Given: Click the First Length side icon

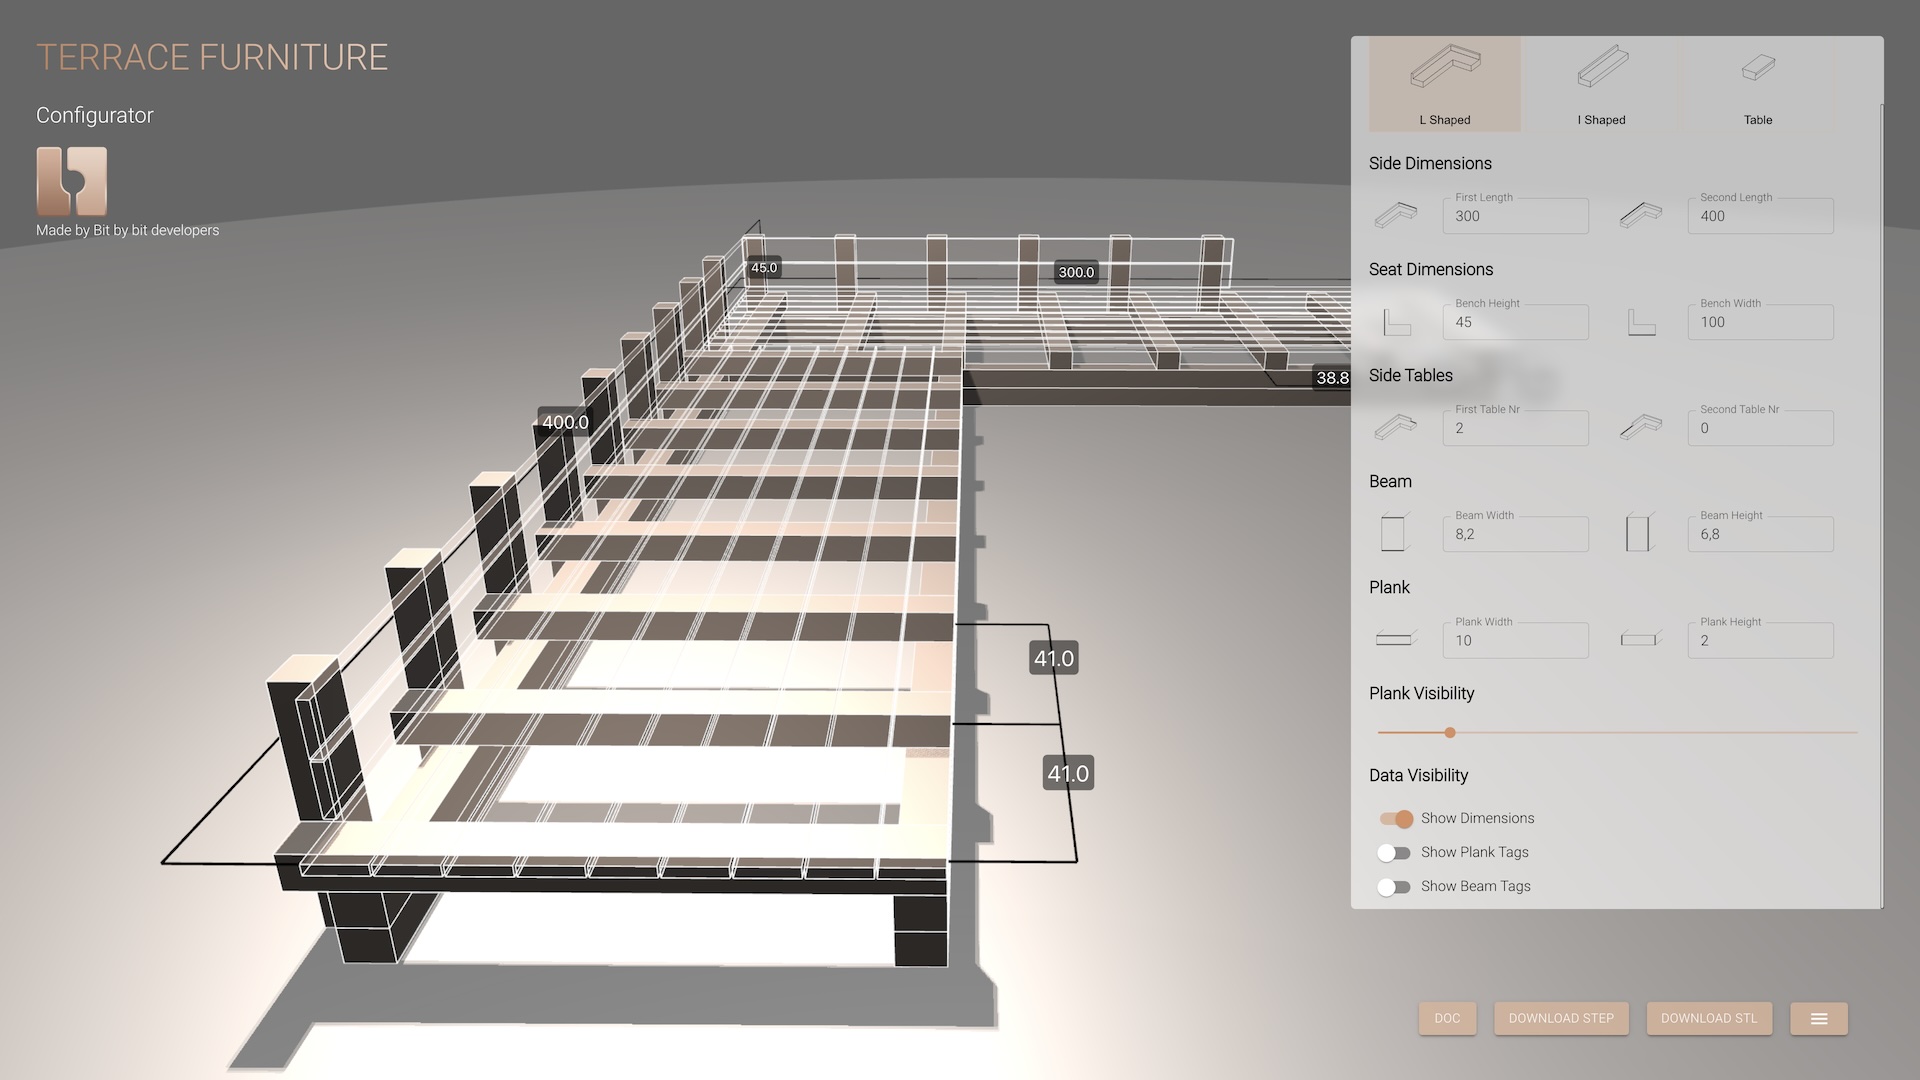Looking at the screenshot, I should (1396, 215).
